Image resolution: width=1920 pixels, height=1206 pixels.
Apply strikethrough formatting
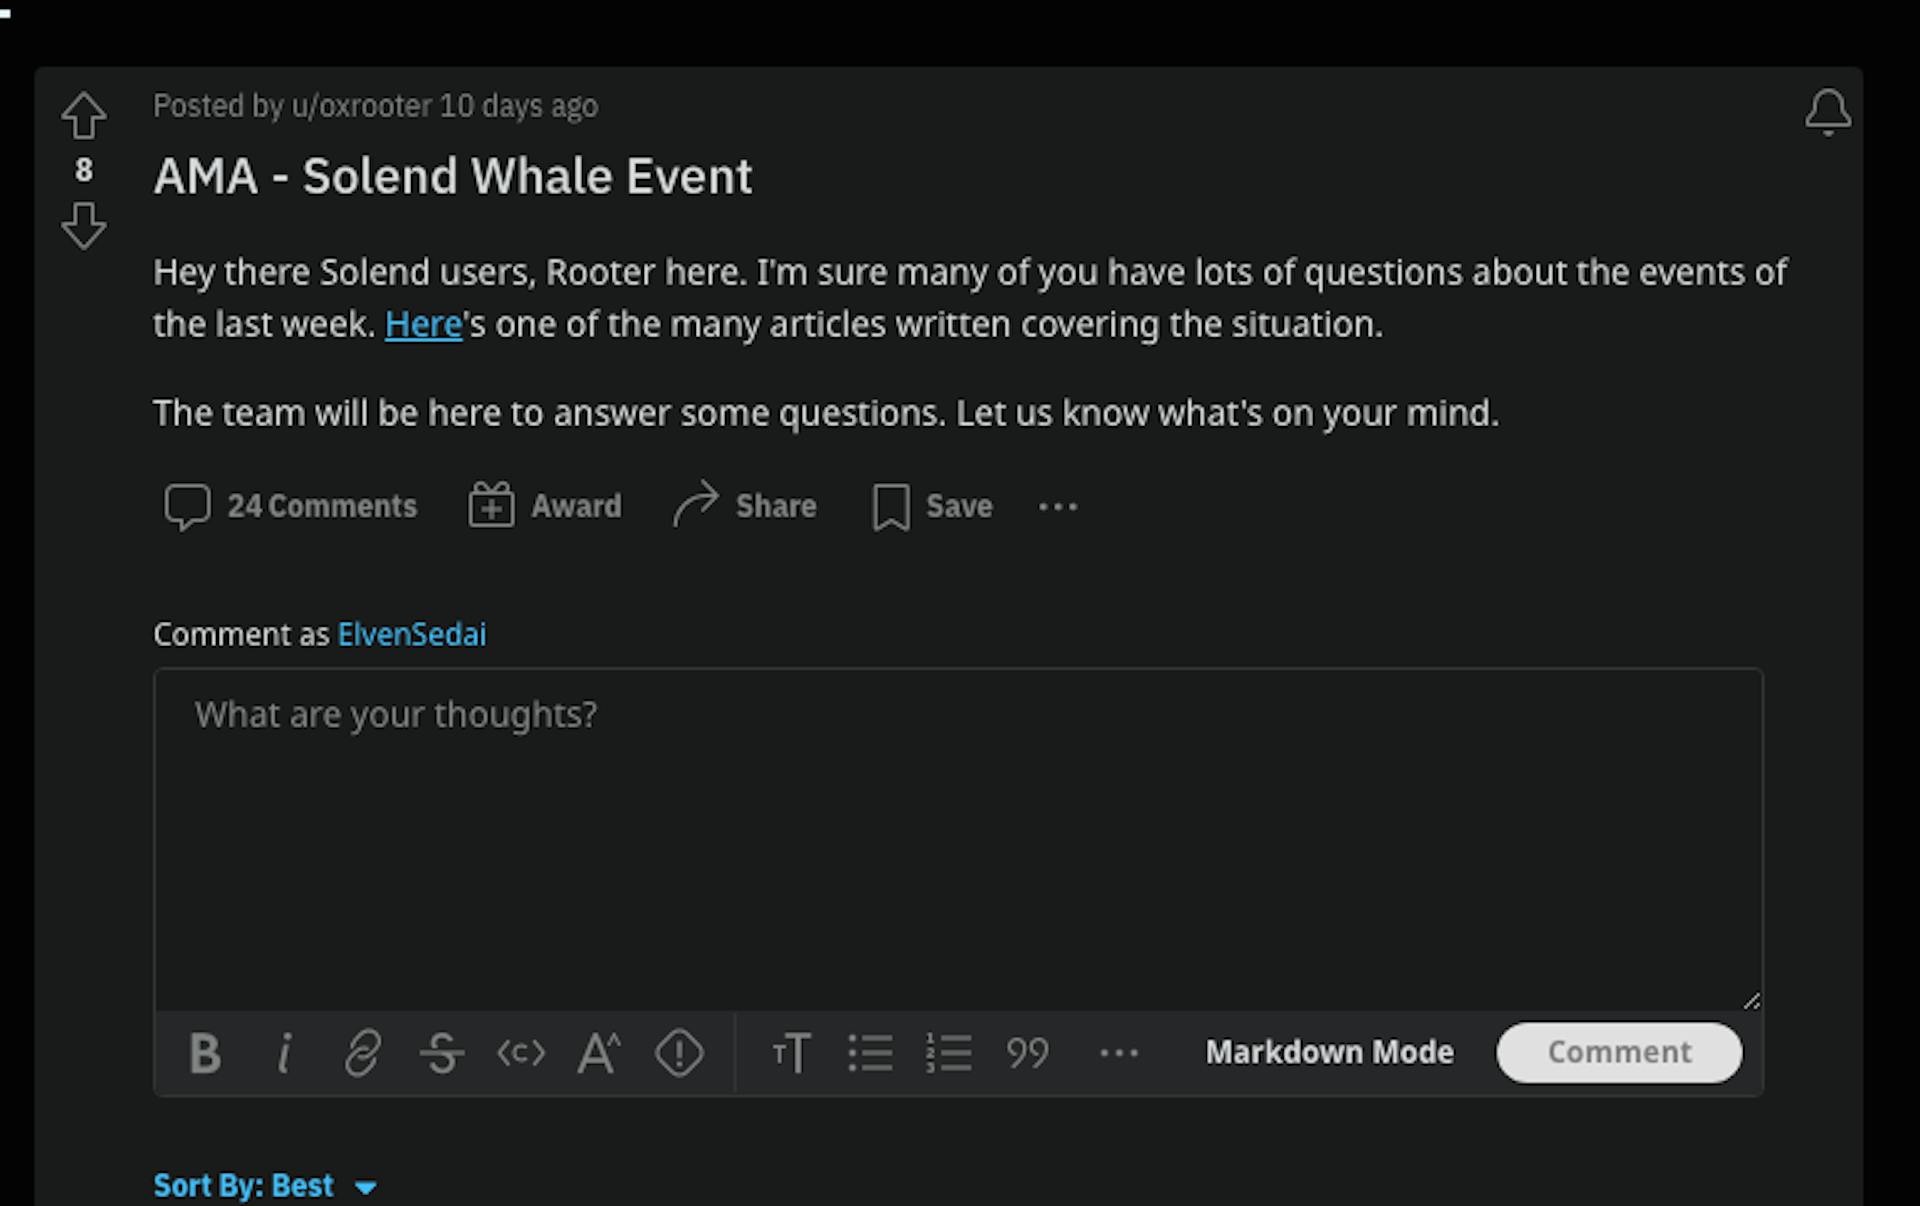click(441, 1053)
